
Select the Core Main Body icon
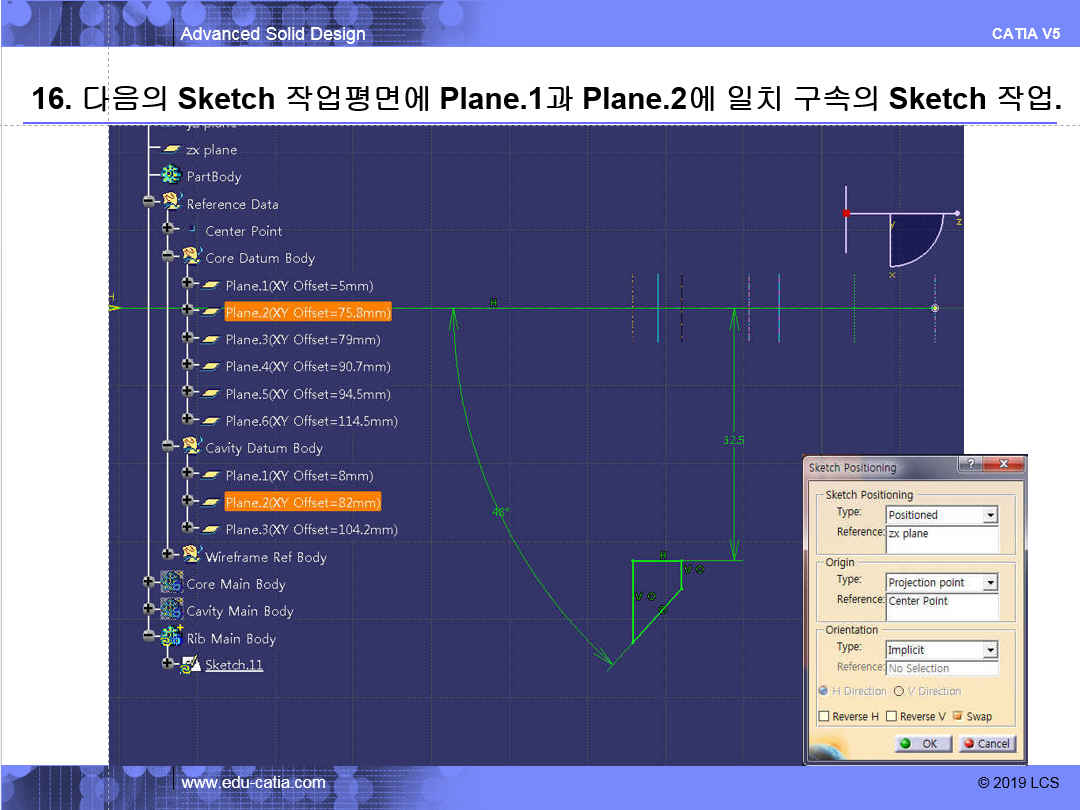171,583
